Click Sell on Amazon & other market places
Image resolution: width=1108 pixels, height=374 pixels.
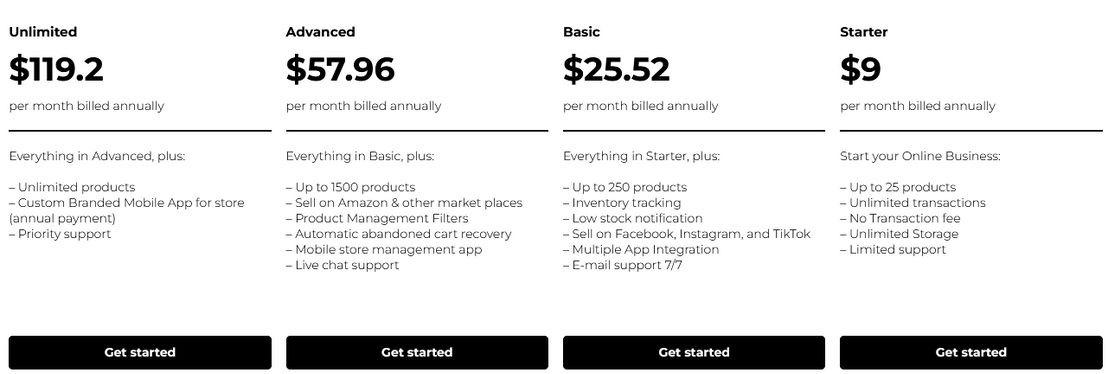pos(404,203)
